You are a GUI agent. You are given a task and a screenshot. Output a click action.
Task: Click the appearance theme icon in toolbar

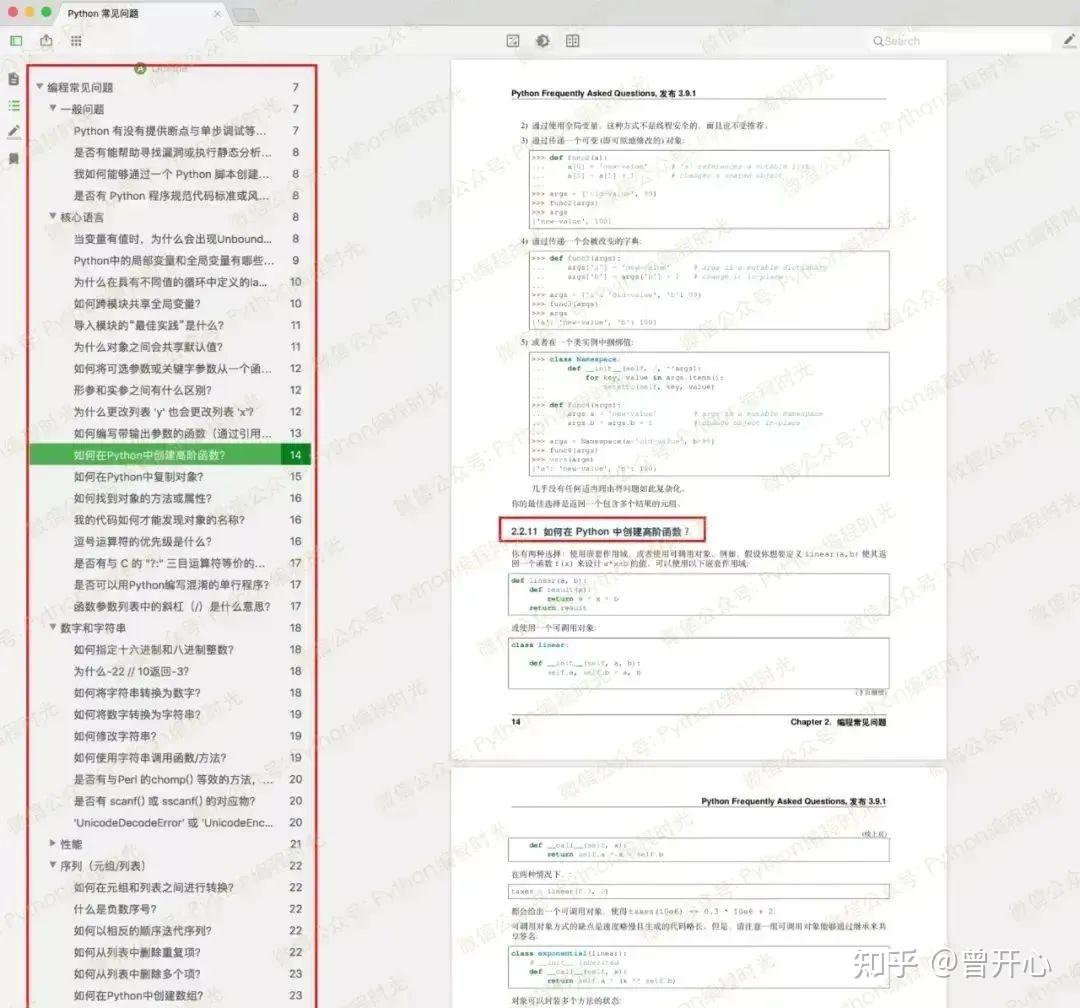pos(543,41)
